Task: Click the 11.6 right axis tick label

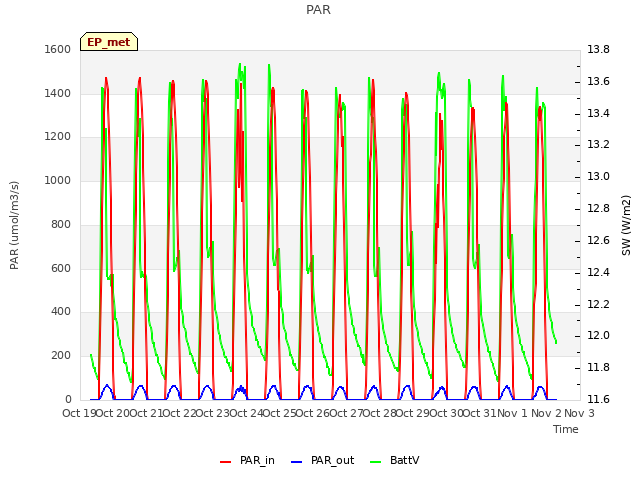Action: click(598, 399)
